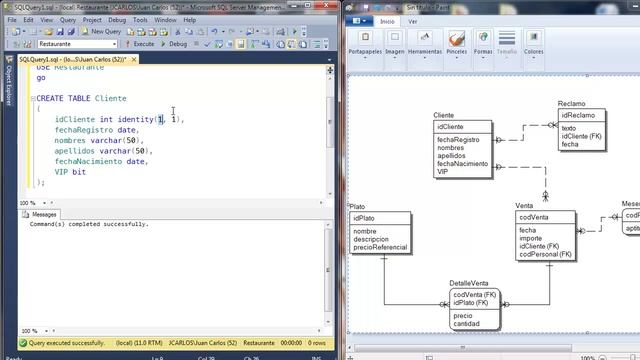
Task: Open the File menu in SSMS
Action: pyautogui.click(x=12, y=20)
